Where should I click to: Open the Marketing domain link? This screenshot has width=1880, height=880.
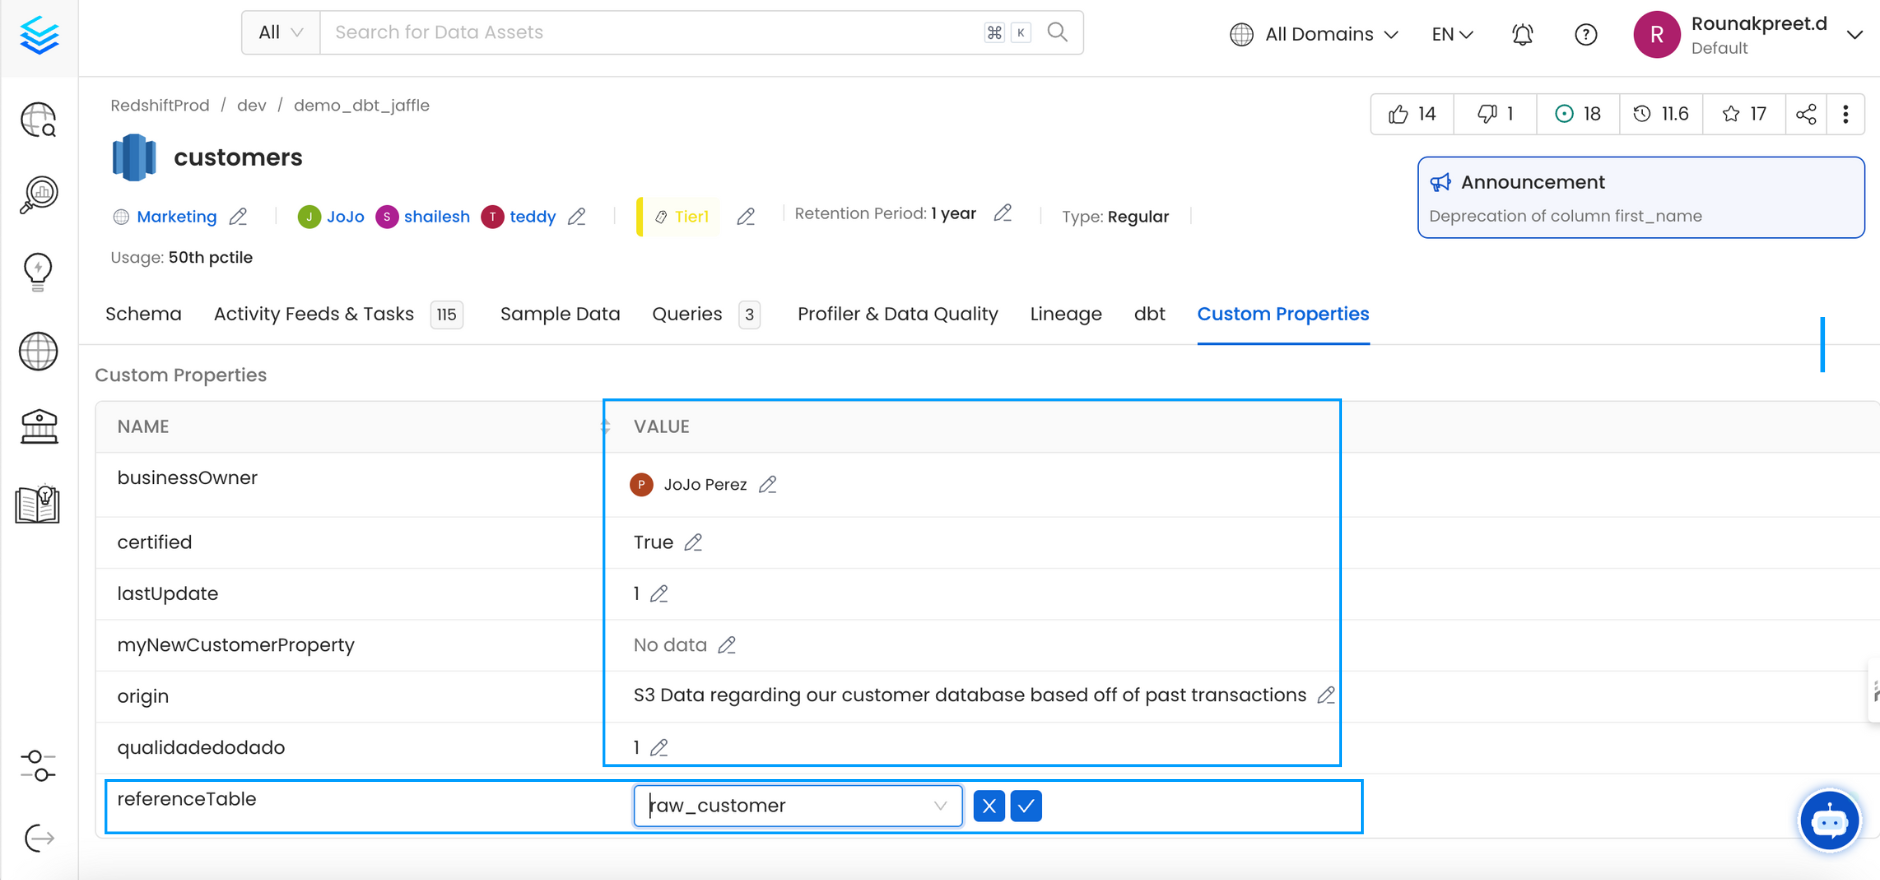click(x=176, y=217)
